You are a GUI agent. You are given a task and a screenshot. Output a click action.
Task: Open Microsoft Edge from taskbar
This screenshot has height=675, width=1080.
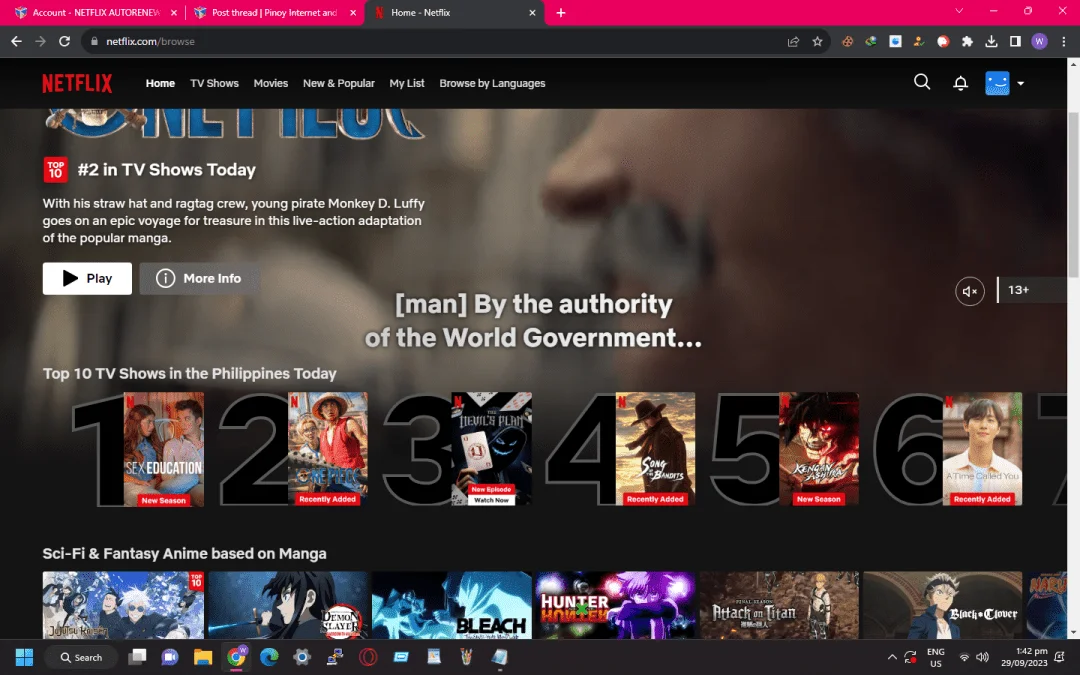[x=269, y=657]
